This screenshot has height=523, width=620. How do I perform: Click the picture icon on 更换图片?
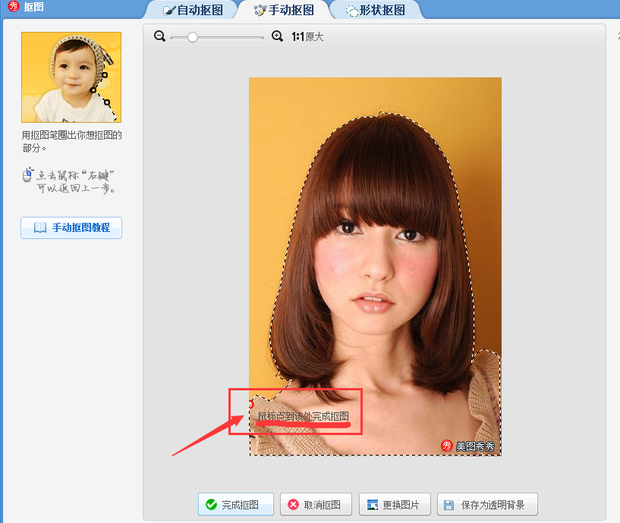(x=372, y=505)
